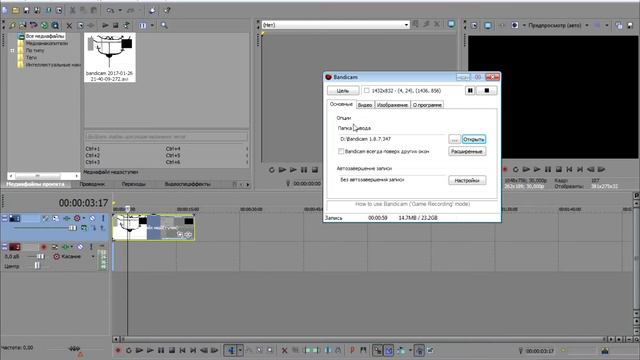
Task: Click the Undo arrow in main toolbar
Action: pos(110,10)
